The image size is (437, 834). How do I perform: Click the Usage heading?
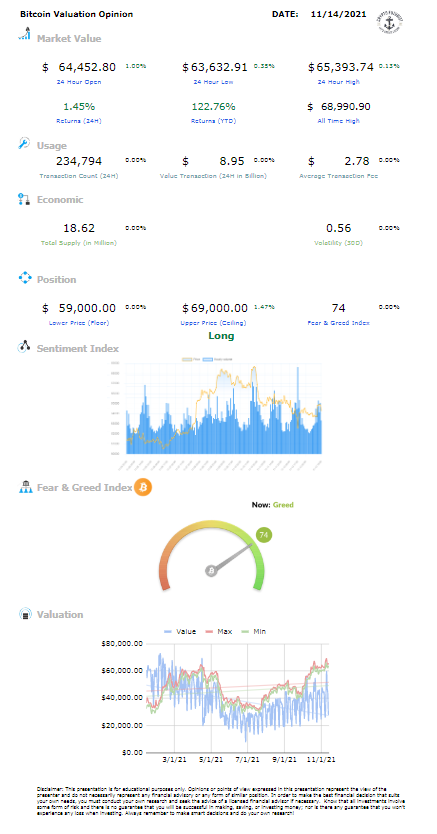pos(52,145)
